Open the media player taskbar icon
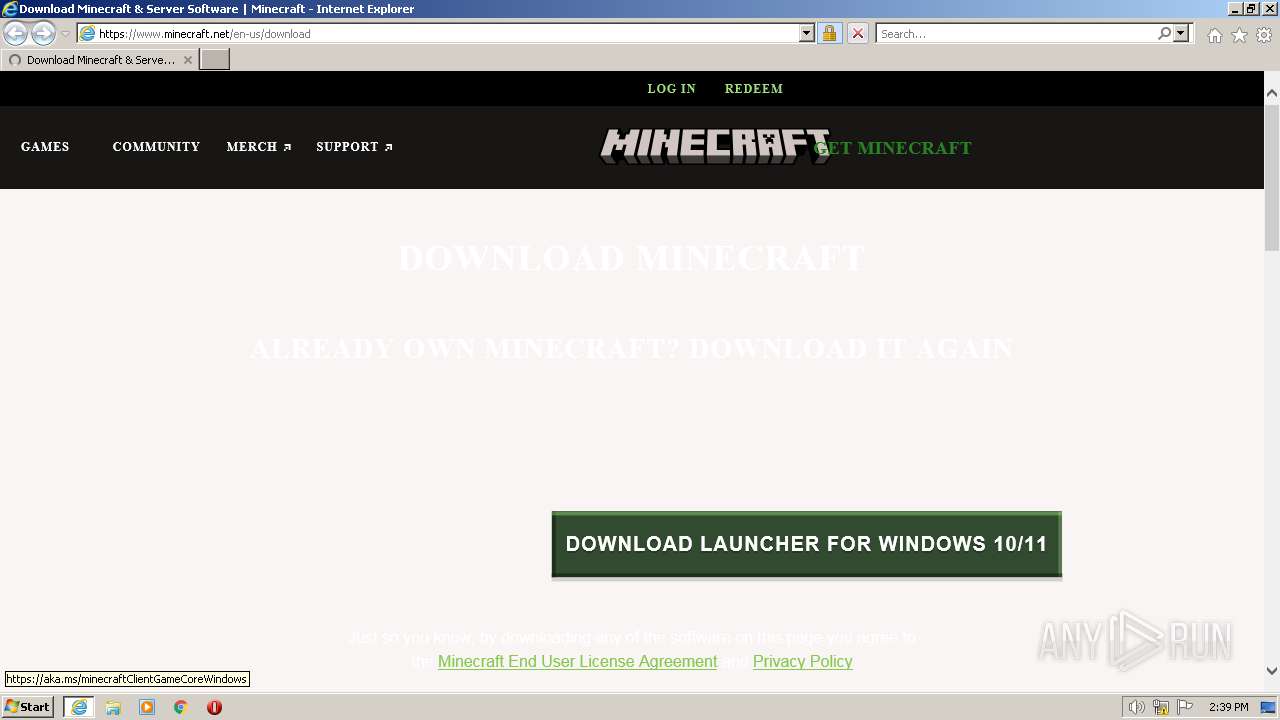The width and height of the screenshot is (1280, 720). [x=147, y=707]
